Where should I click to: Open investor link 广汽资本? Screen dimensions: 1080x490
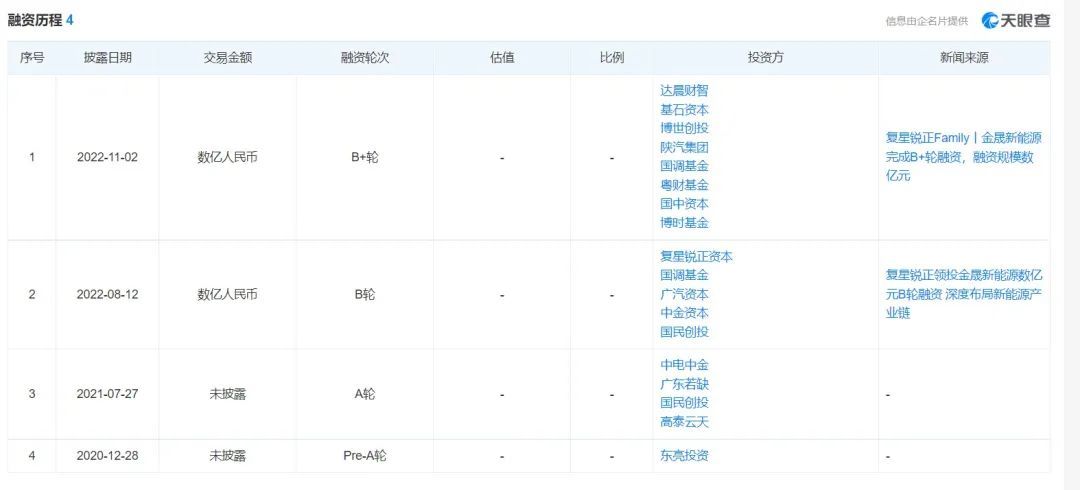click(x=684, y=294)
